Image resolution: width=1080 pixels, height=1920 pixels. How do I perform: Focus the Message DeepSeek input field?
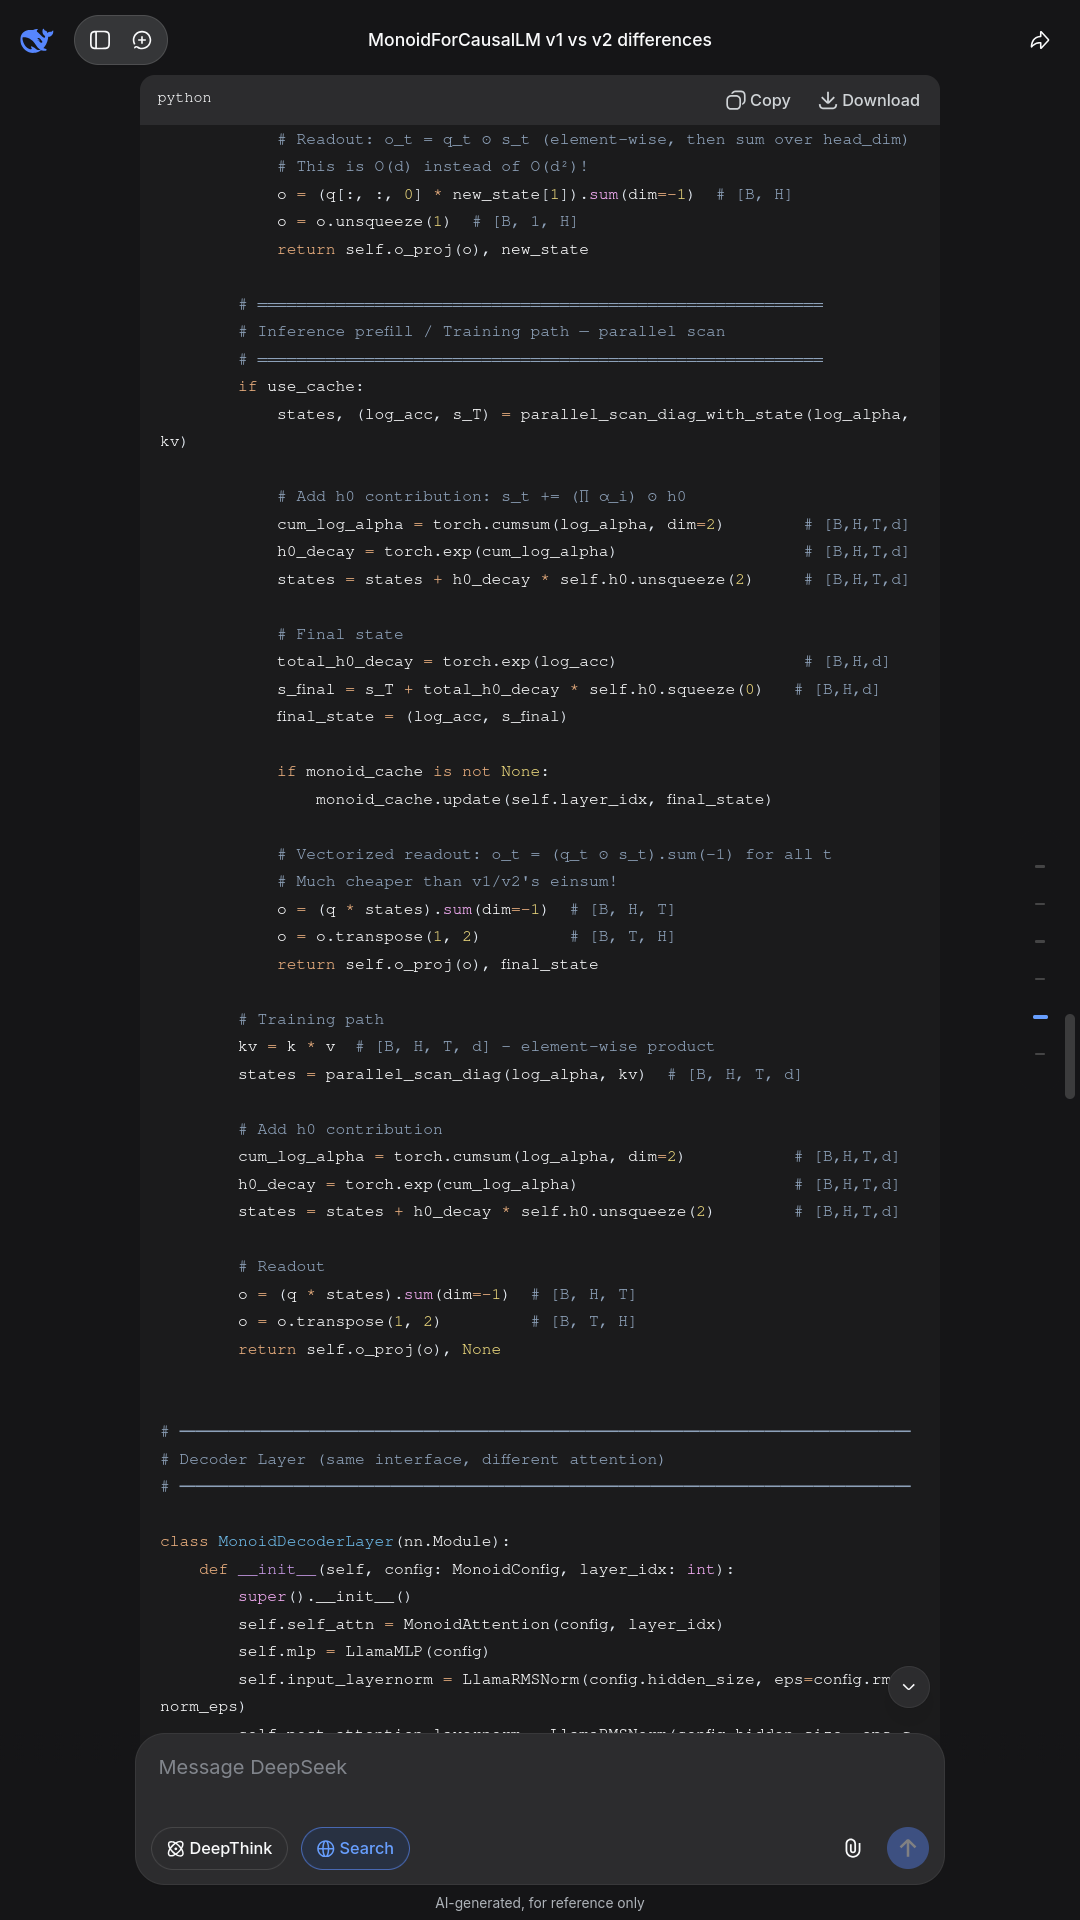click(540, 1767)
